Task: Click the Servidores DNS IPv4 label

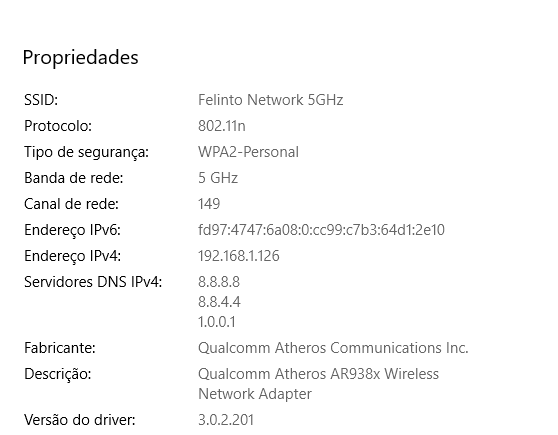Action: coord(93,282)
